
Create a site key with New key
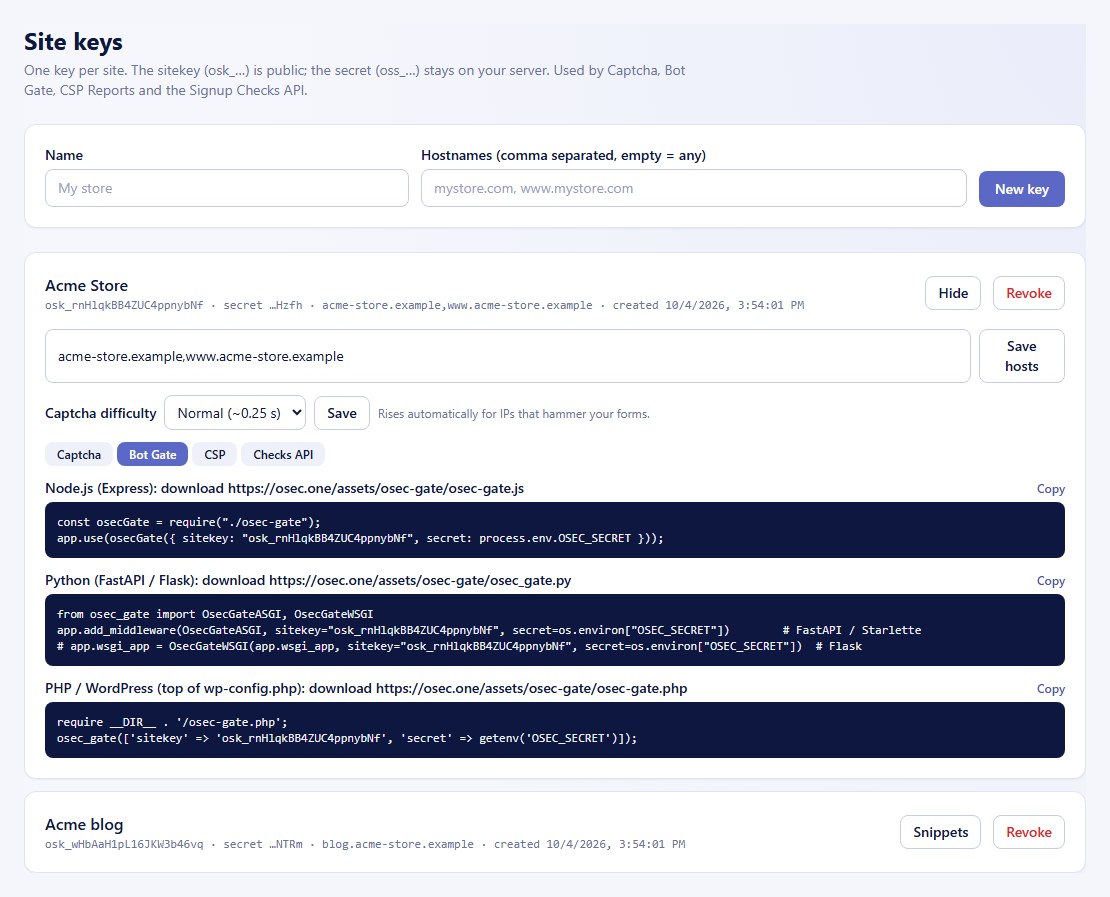[x=1022, y=189]
